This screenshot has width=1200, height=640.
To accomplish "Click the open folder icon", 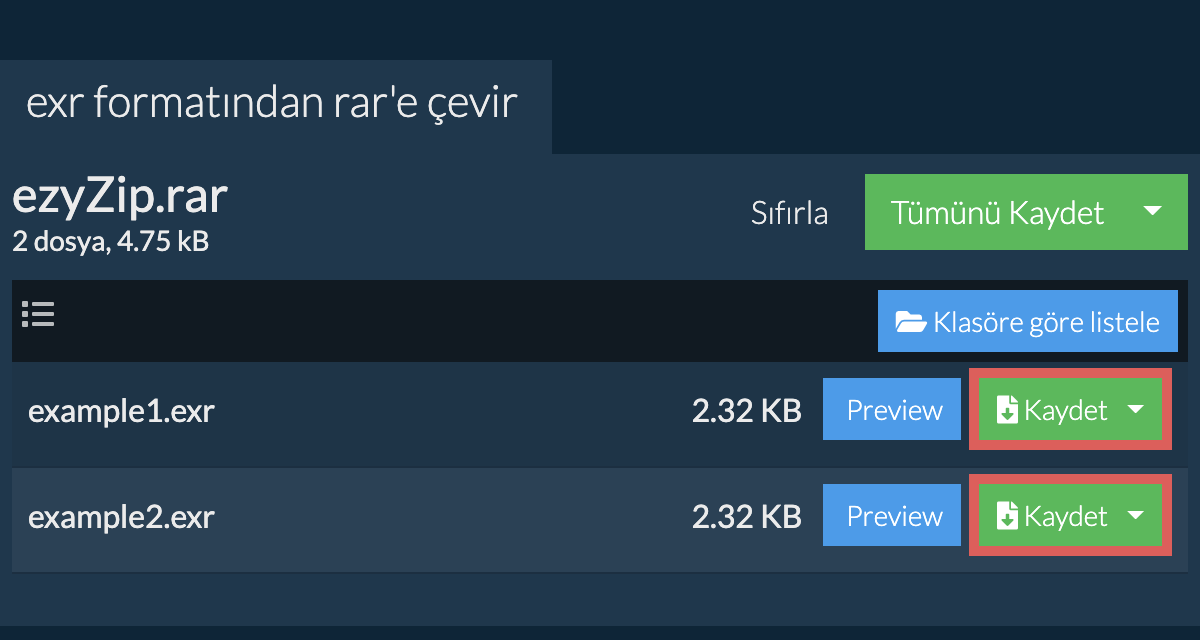I will point(910,322).
